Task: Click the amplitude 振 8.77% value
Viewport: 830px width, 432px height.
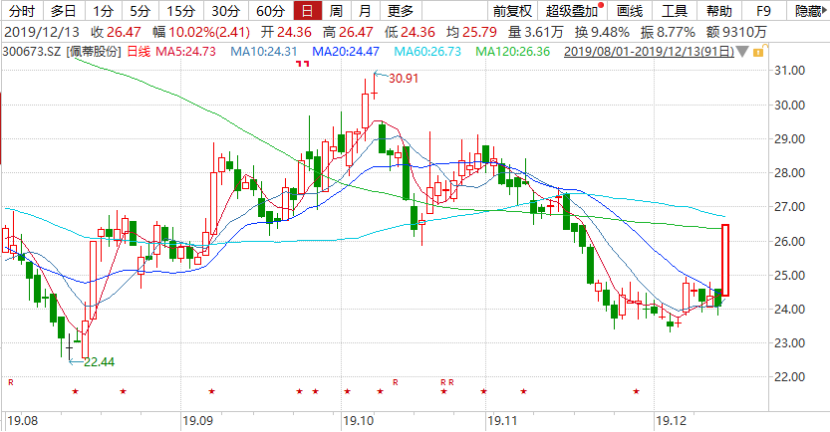Action: point(667,32)
